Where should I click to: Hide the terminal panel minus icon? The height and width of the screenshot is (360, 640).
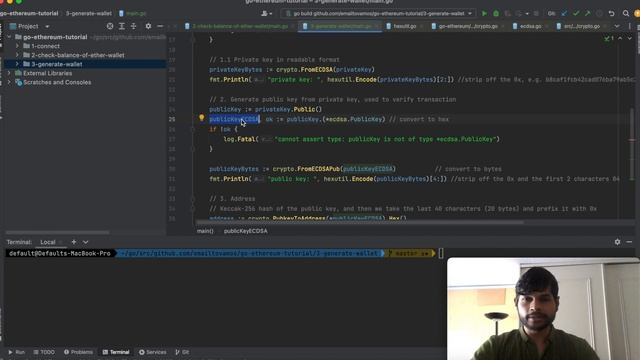click(x=629, y=242)
